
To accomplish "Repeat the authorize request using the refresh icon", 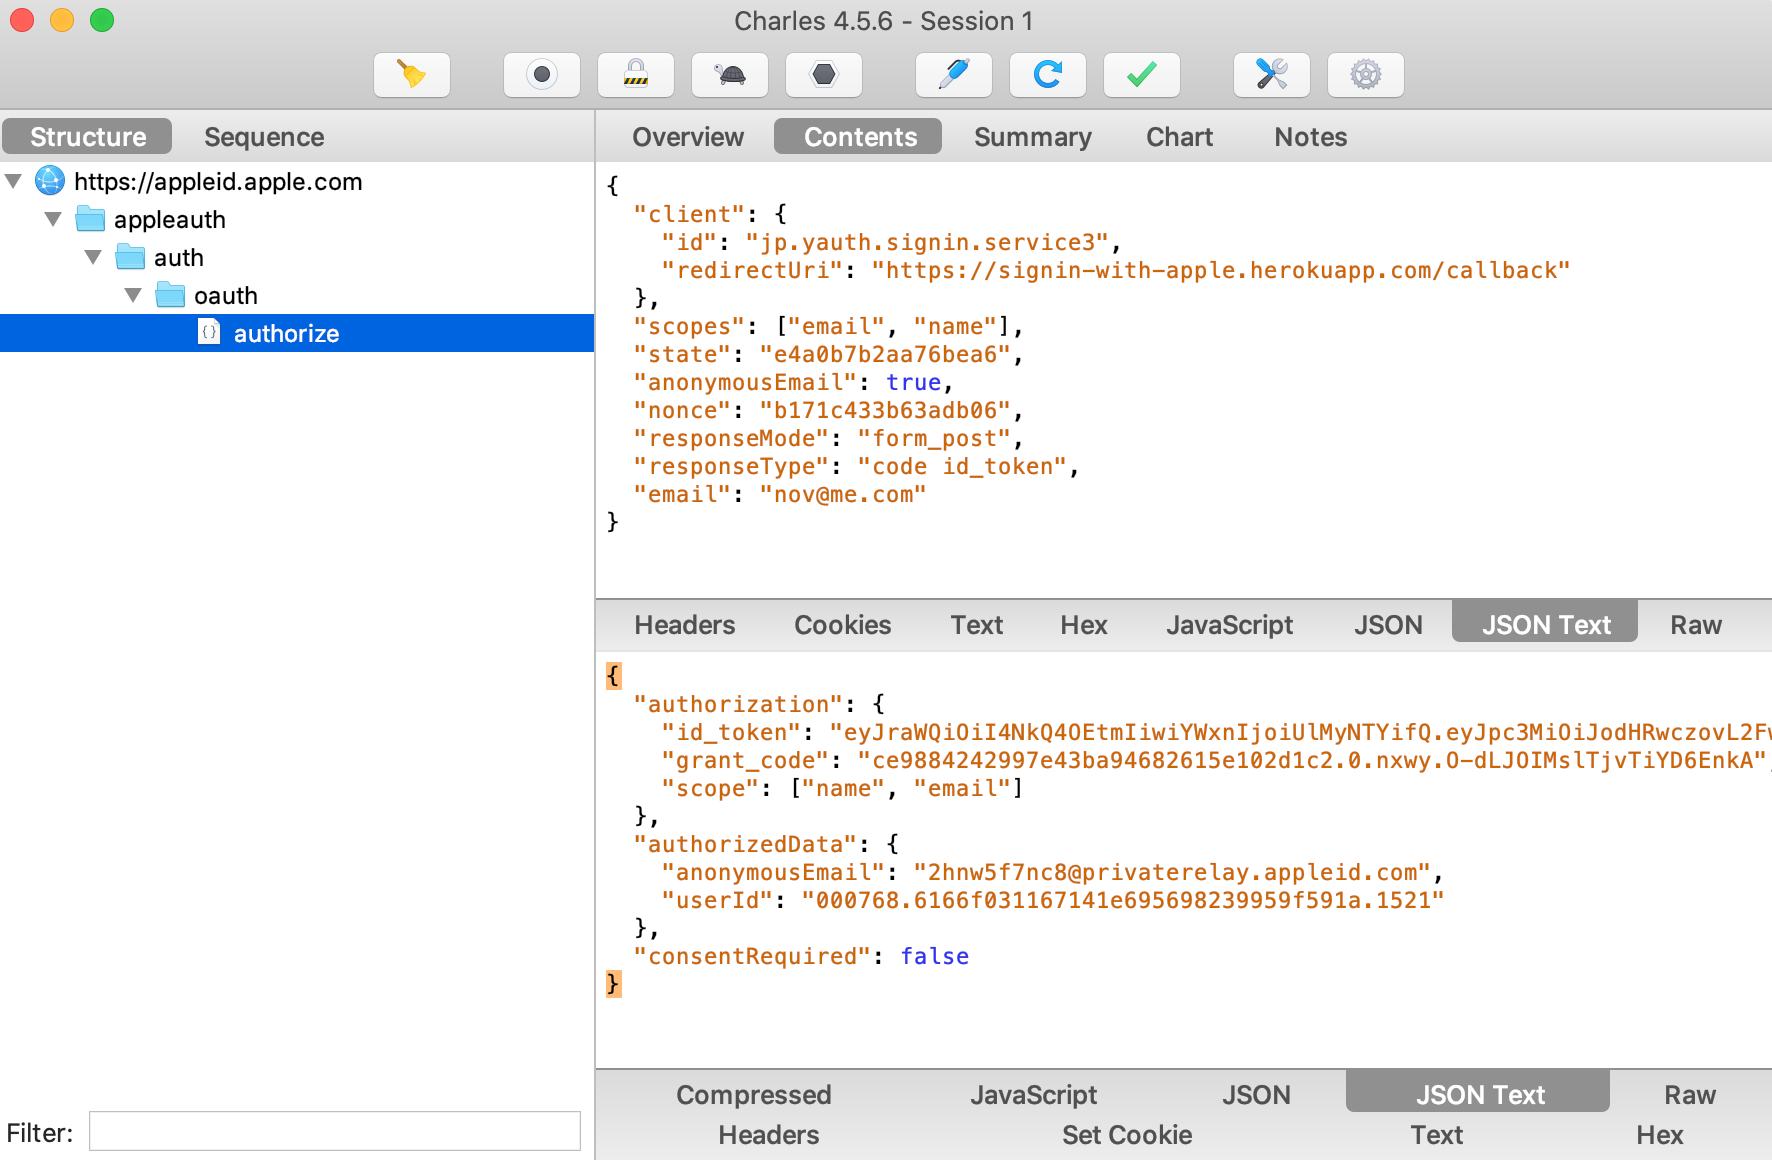I will (x=1047, y=74).
